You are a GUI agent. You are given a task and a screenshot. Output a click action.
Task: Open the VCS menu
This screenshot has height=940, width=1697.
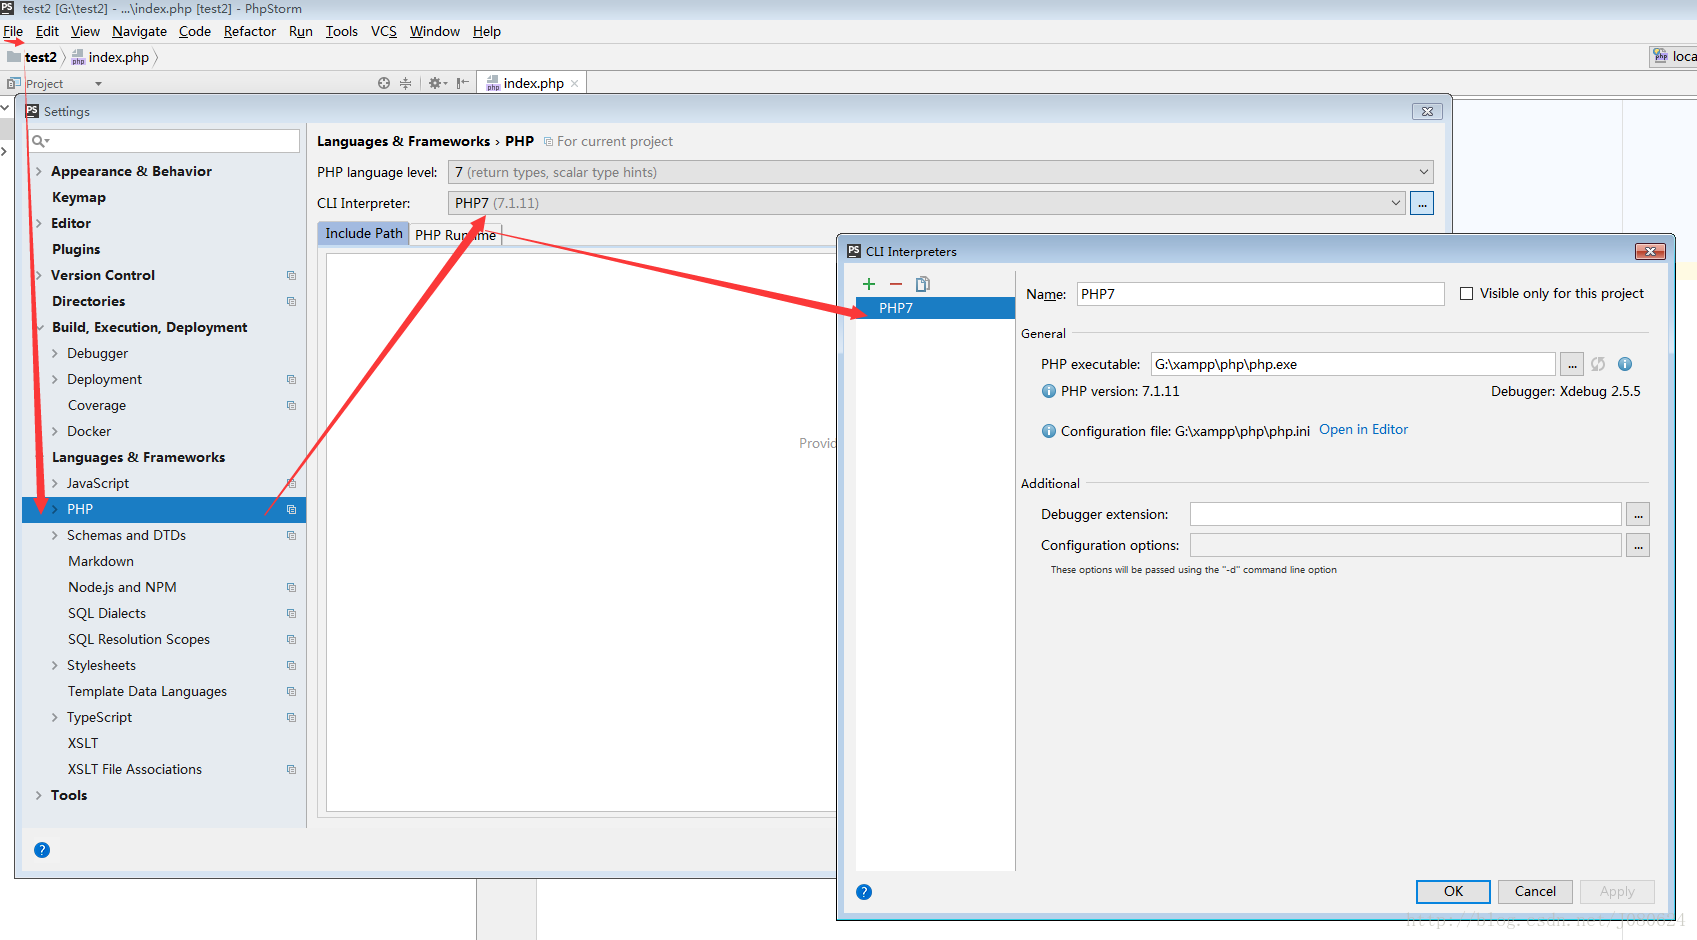[x=384, y=31]
